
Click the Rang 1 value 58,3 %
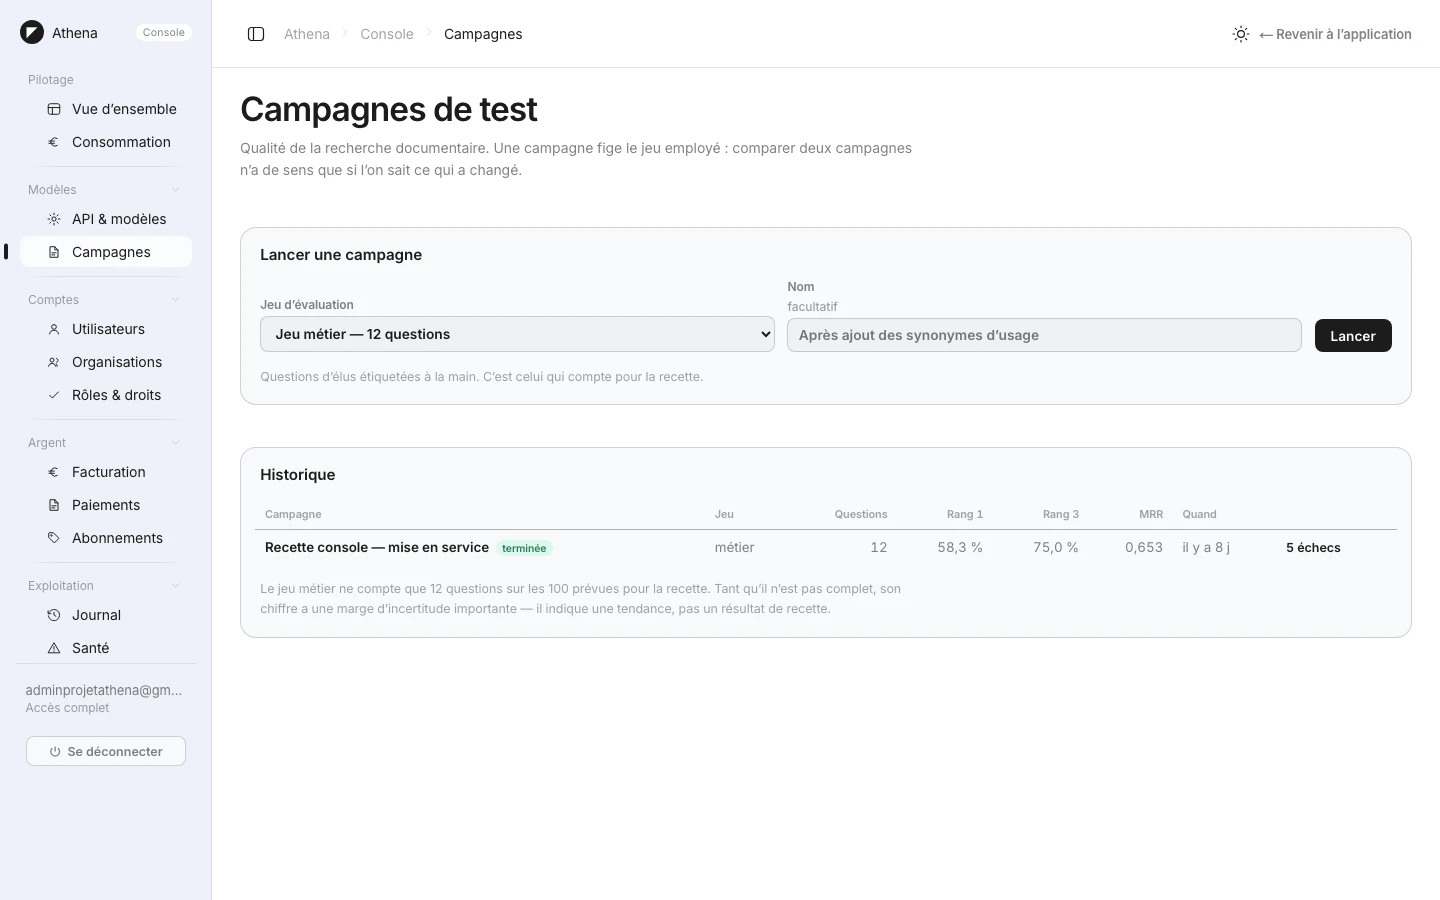[960, 547]
